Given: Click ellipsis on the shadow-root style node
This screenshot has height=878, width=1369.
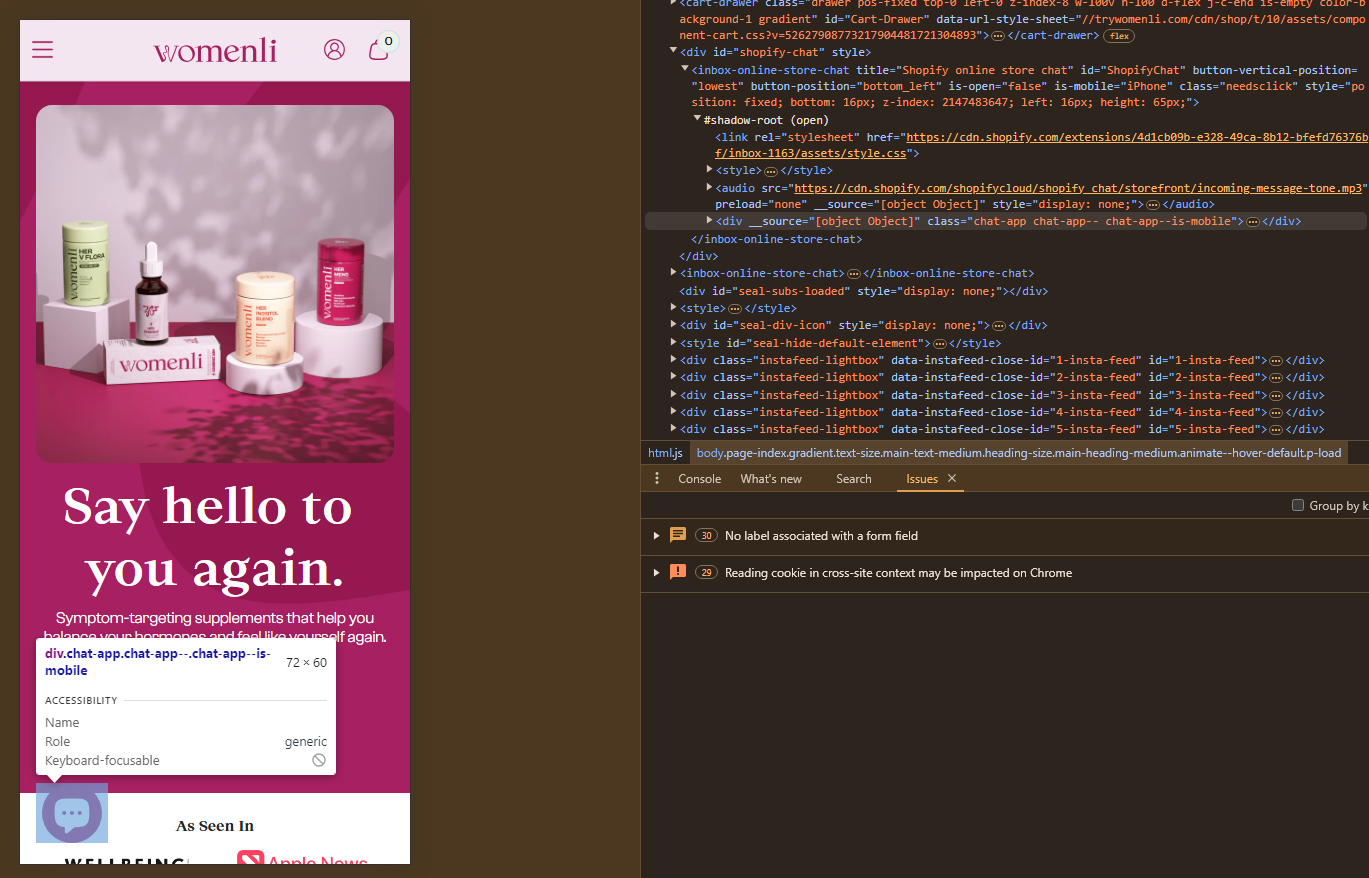Looking at the screenshot, I should 771,171.
